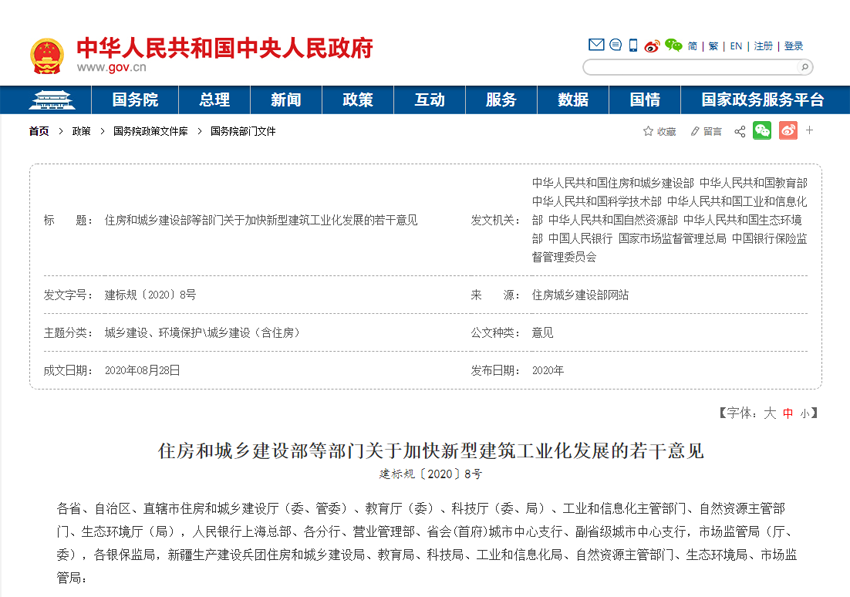Click the chat bubble icon in header

[x=615, y=44]
